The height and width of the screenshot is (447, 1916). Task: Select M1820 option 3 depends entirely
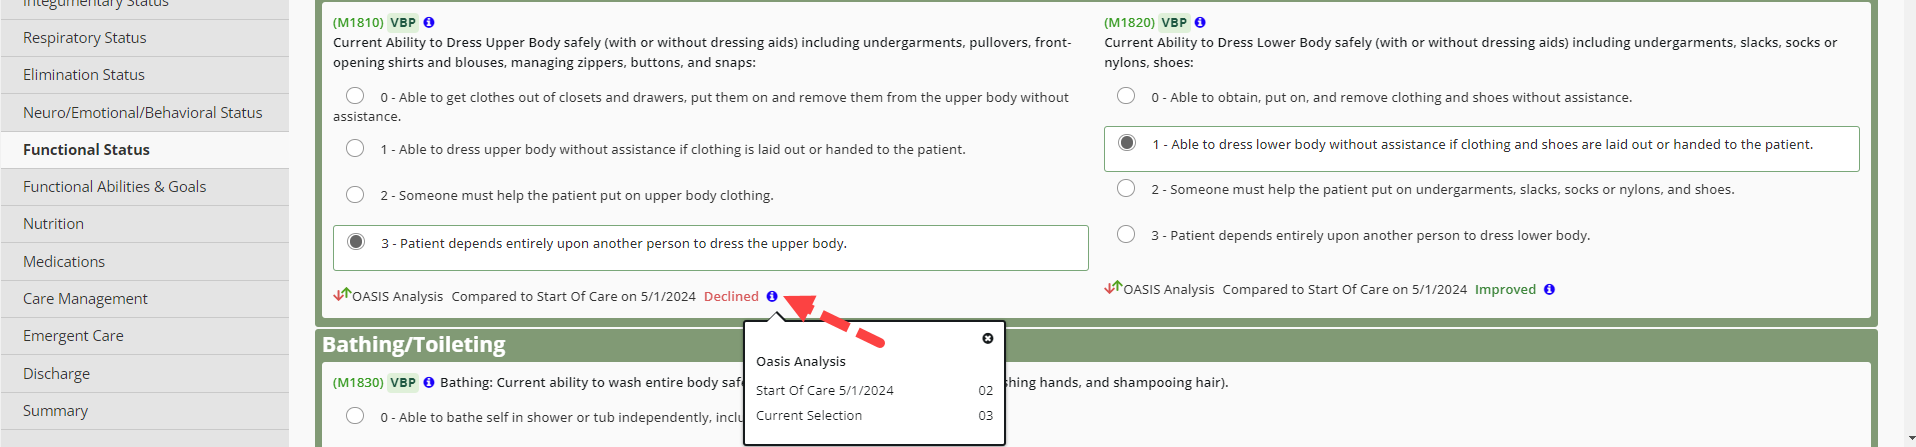tap(1126, 234)
